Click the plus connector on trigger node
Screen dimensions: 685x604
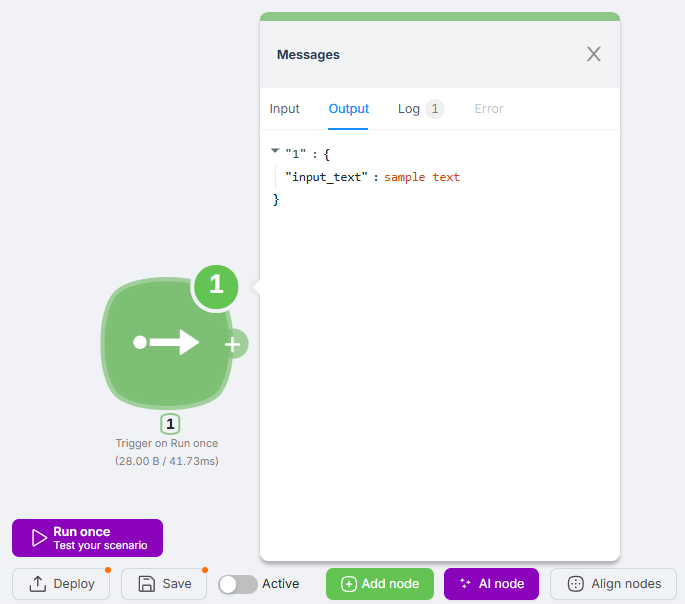coord(233,344)
